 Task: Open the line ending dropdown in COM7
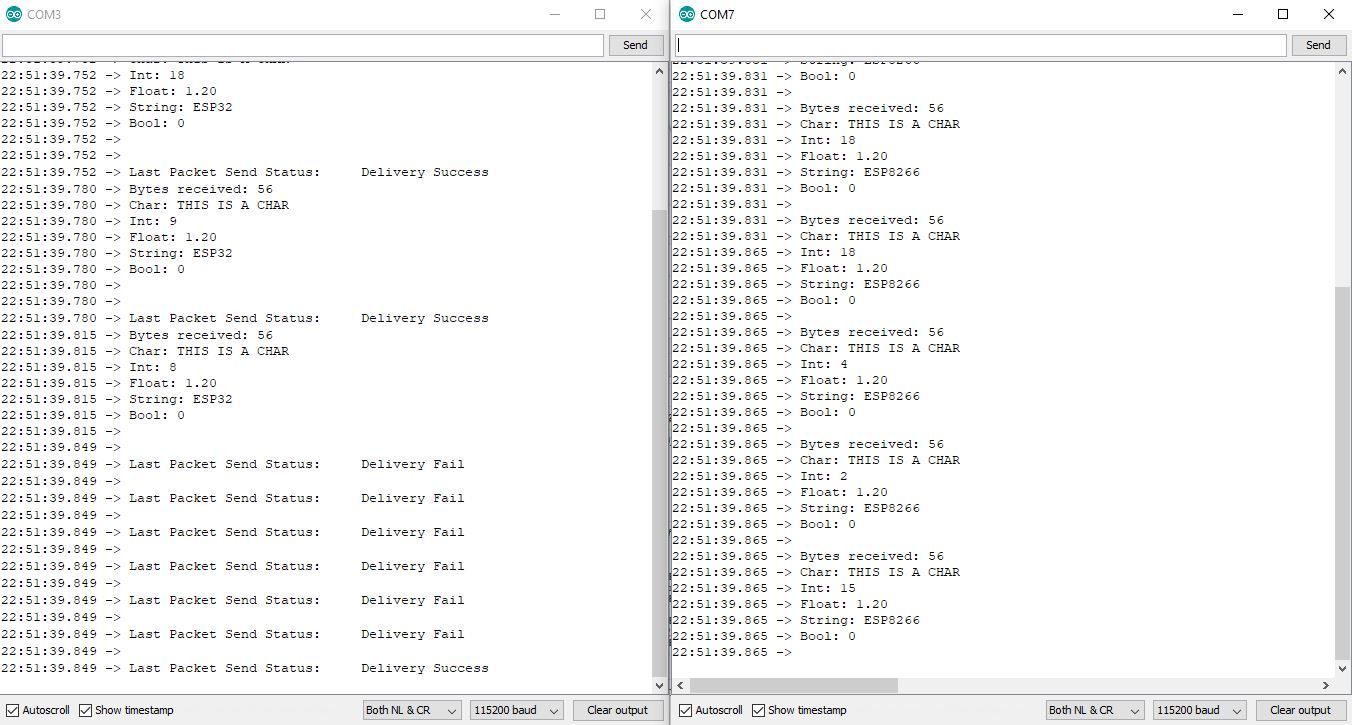pos(1093,710)
